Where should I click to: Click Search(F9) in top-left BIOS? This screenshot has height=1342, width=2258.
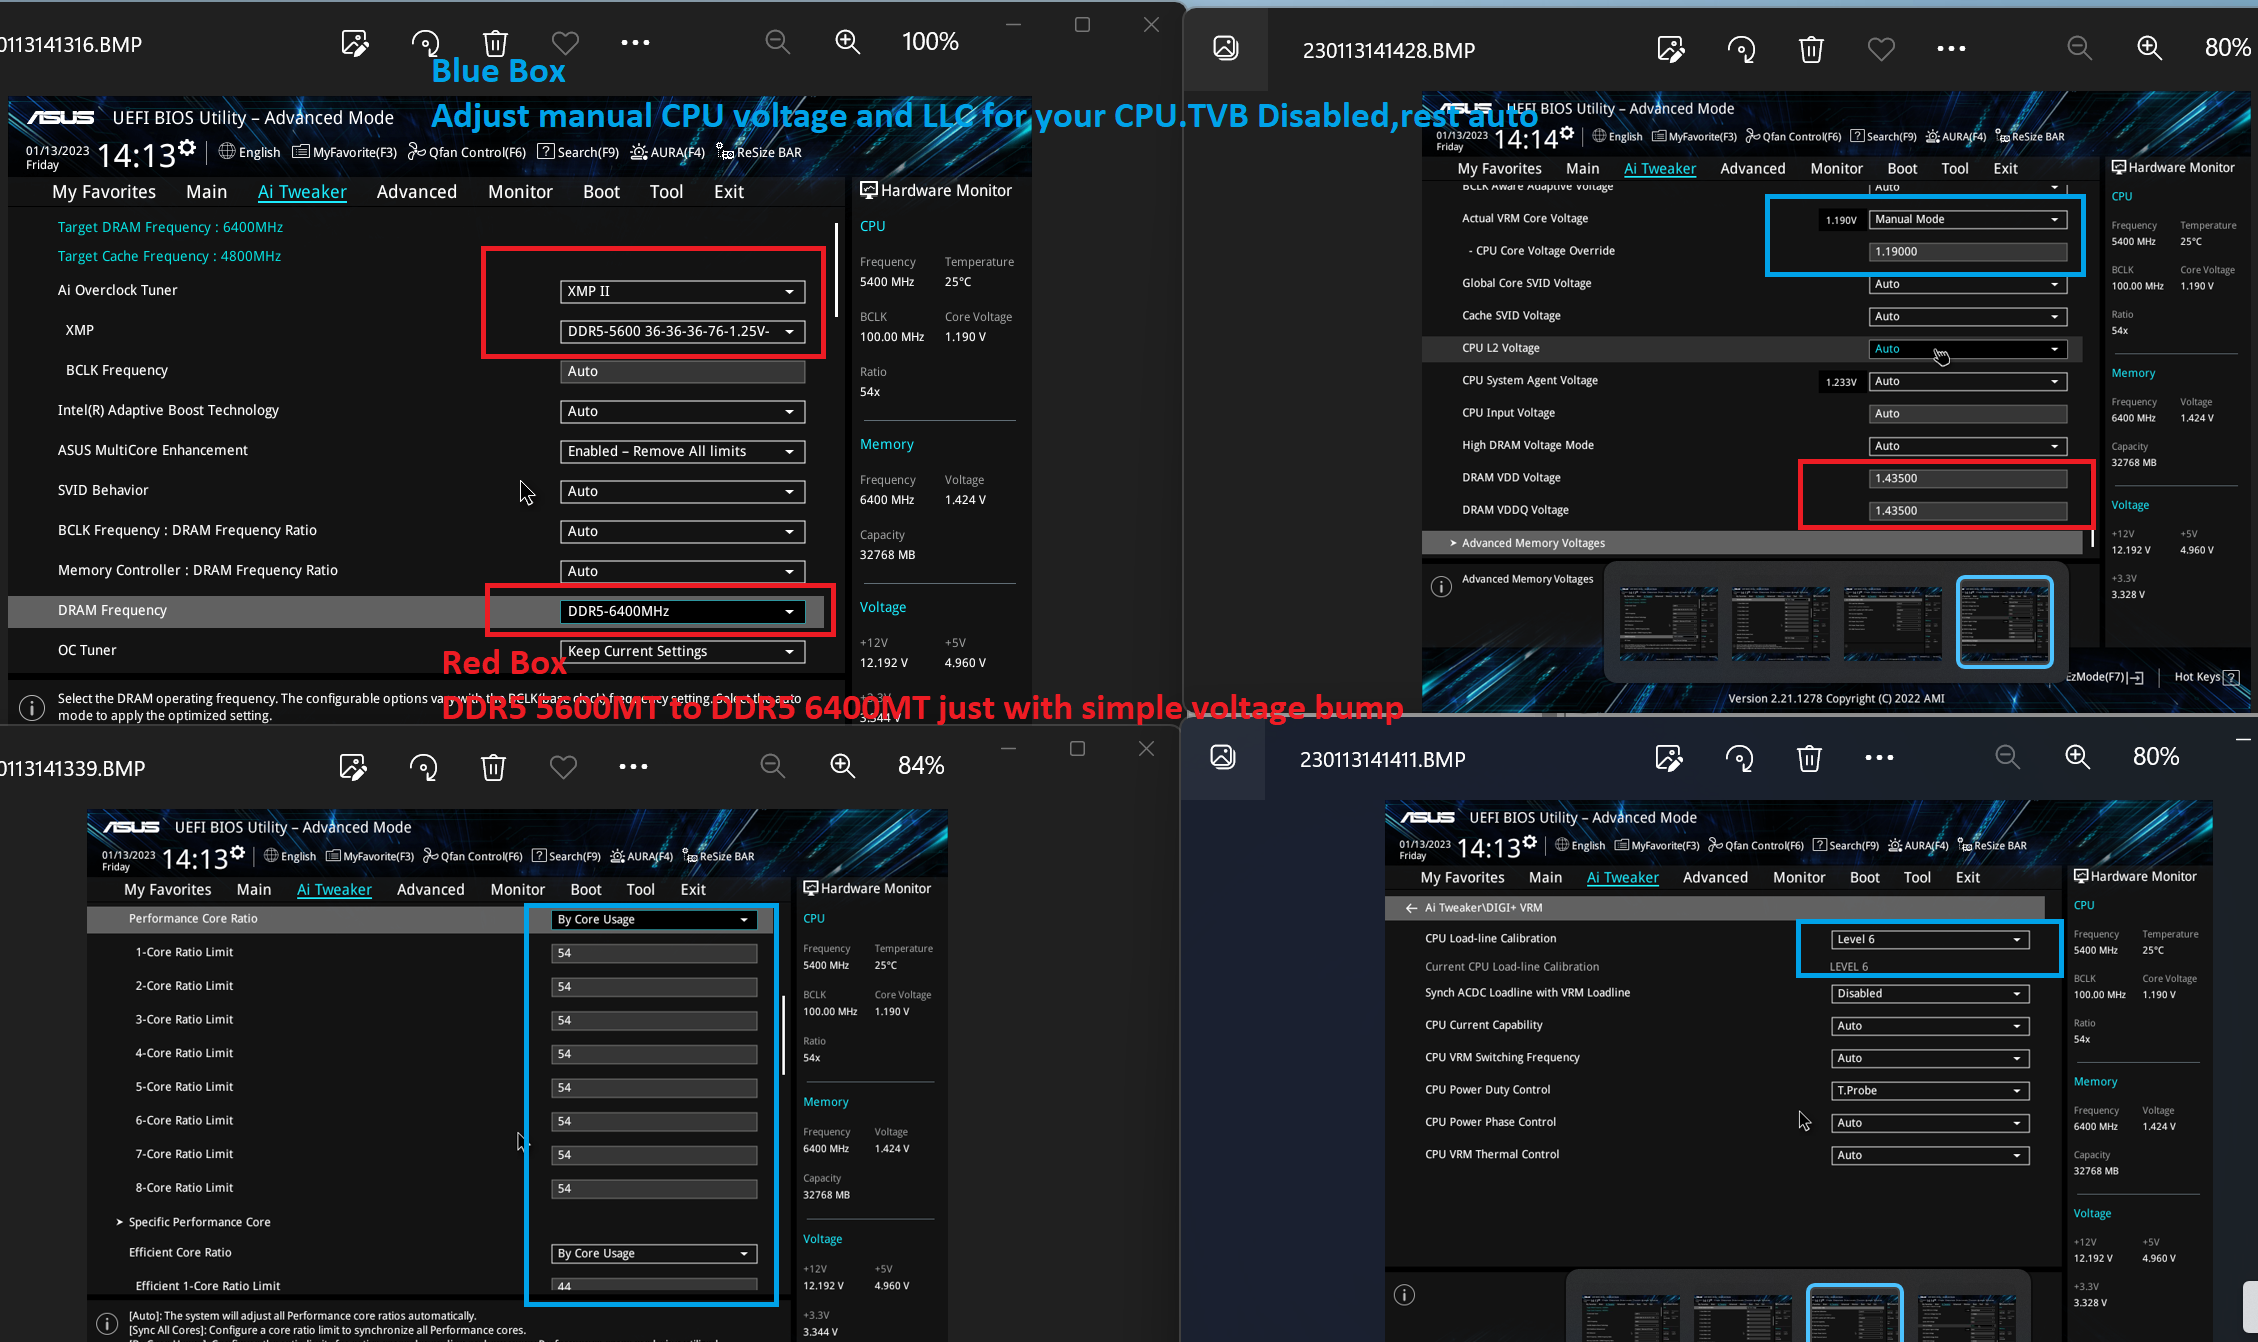tap(577, 152)
